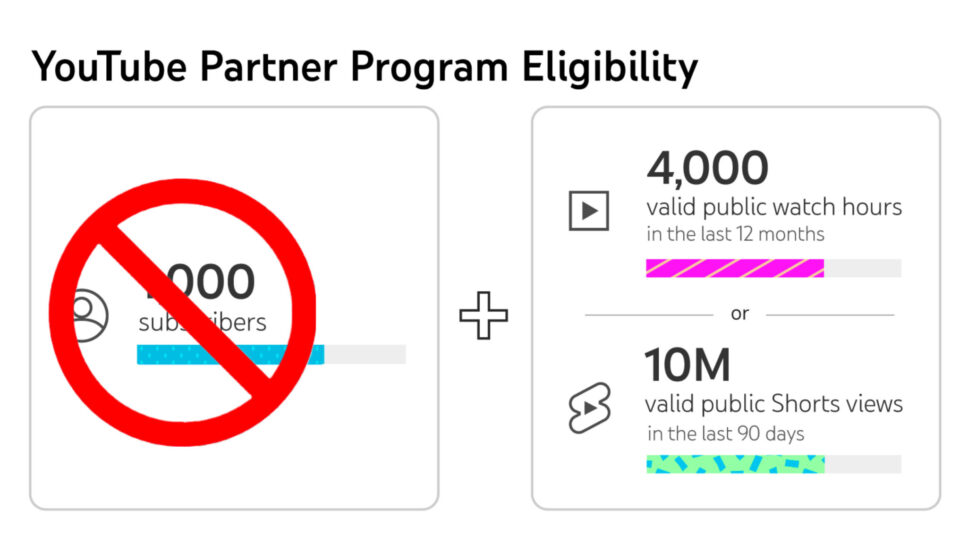Click the watch hours play icon
The width and height of the screenshot is (968, 544).
(589, 210)
